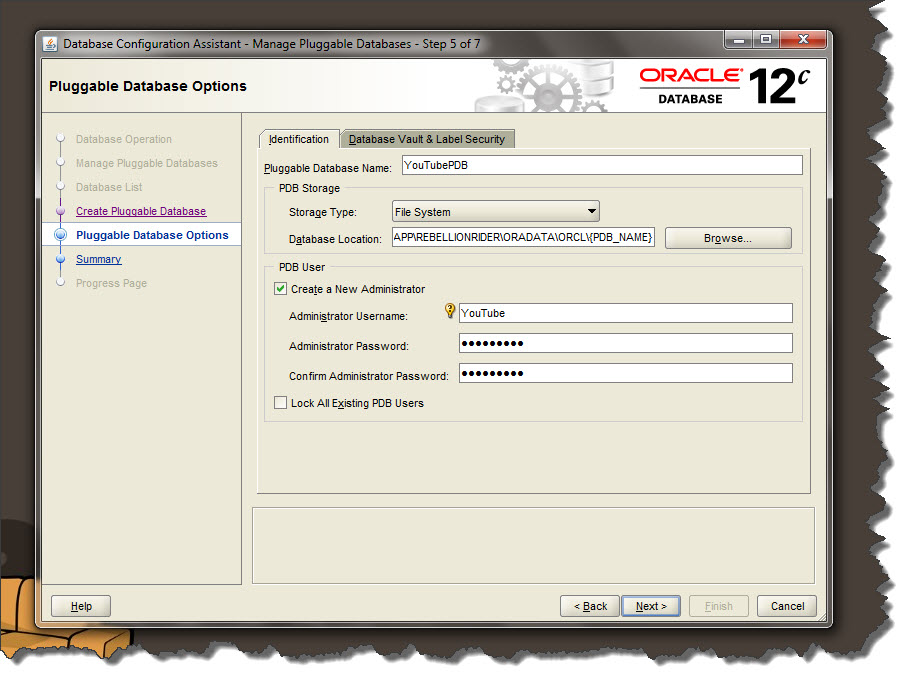Viewport: 912px width, 684px height.
Task: Click the lightbulb hint beside Administrator Username
Action: point(452,312)
